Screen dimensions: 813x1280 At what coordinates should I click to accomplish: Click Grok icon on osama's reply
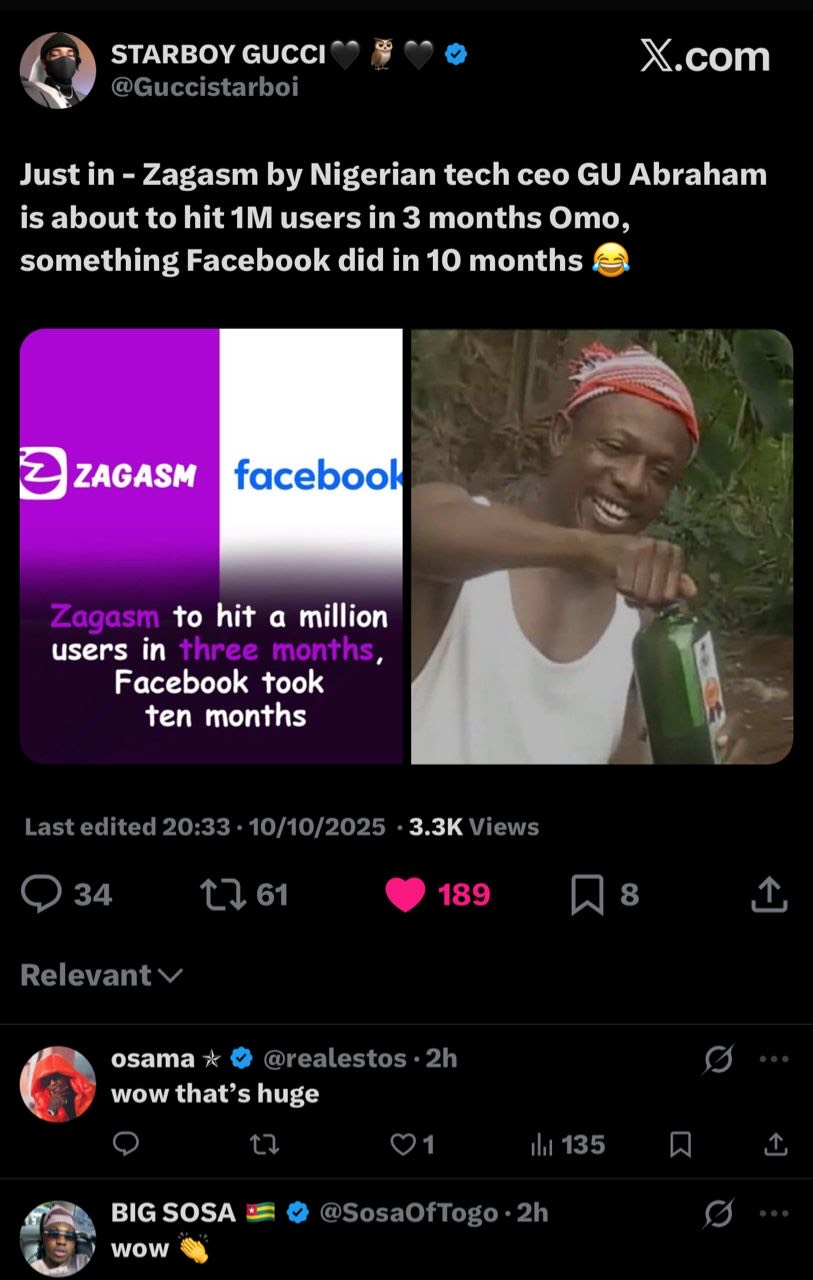(x=718, y=1059)
